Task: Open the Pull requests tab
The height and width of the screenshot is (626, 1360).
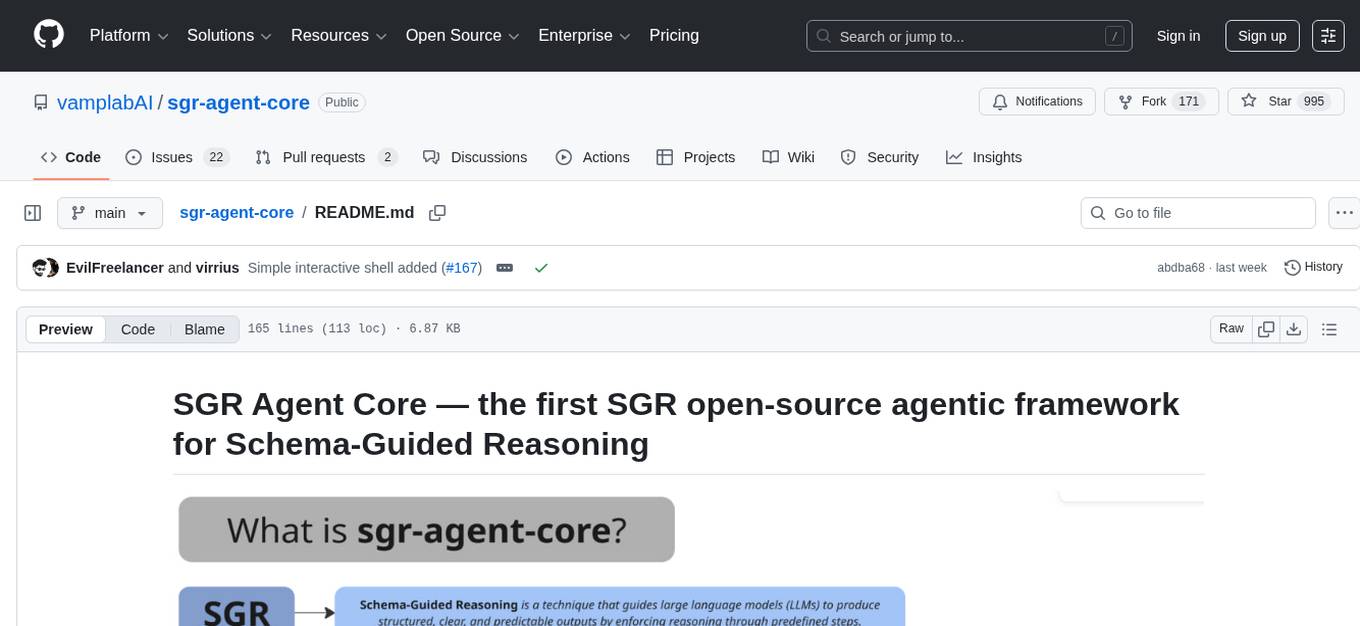Action: pyautogui.click(x=325, y=157)
